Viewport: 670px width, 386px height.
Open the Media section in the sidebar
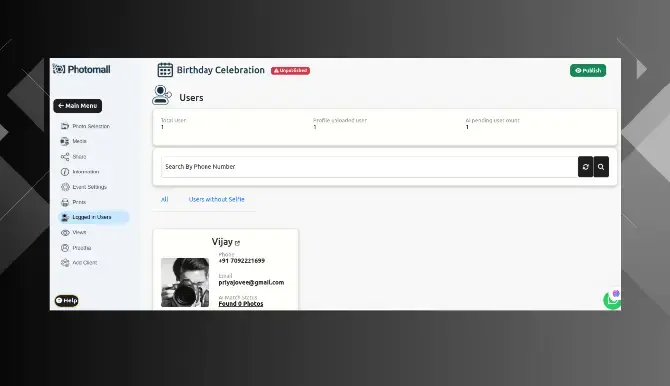[x=74, y=141]
